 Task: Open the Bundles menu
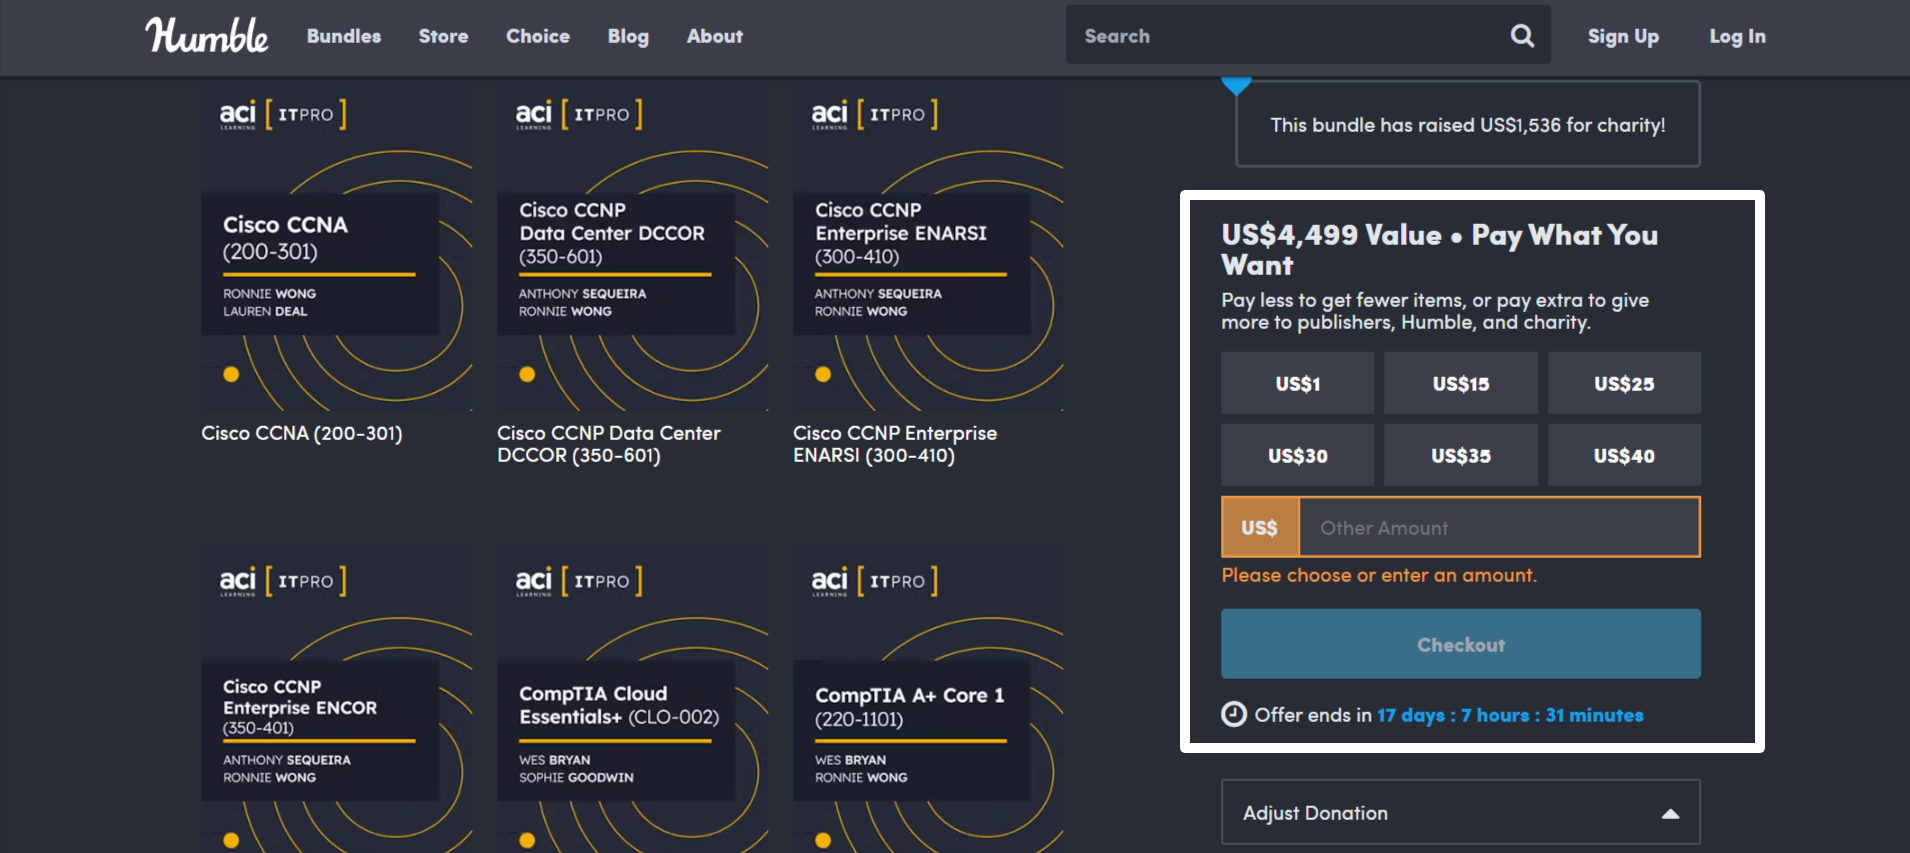(343, 36)
